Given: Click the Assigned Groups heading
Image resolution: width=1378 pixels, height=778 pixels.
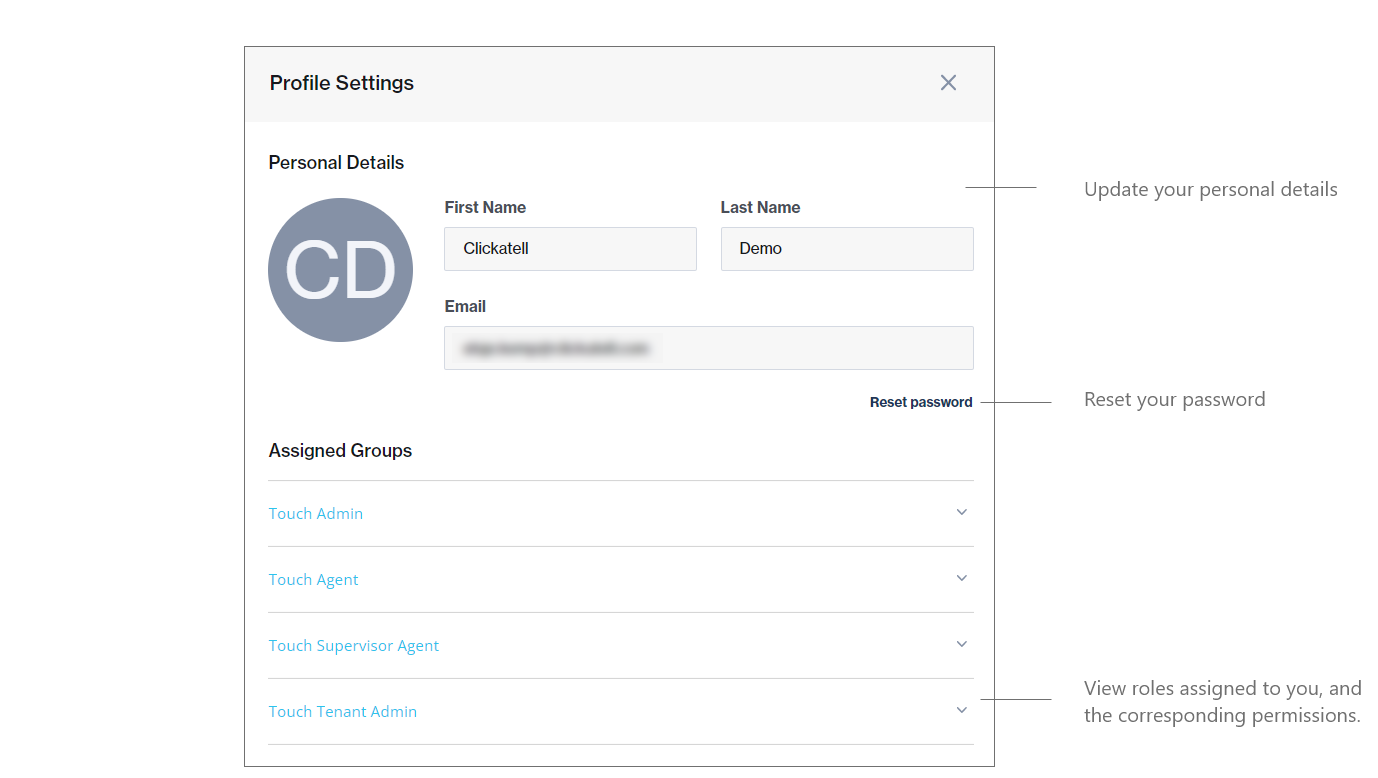Looking at the screenshot, I should pyautogui.click(x=340, y=451).
